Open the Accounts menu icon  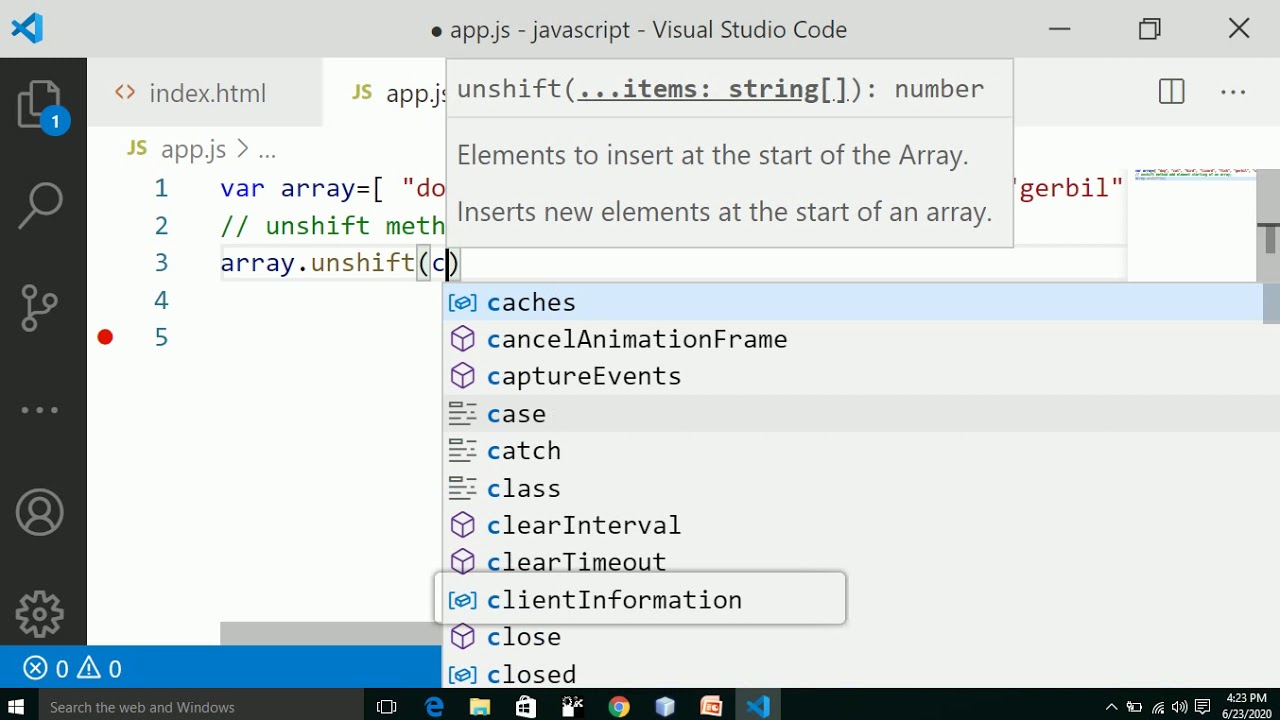[40, 513]
